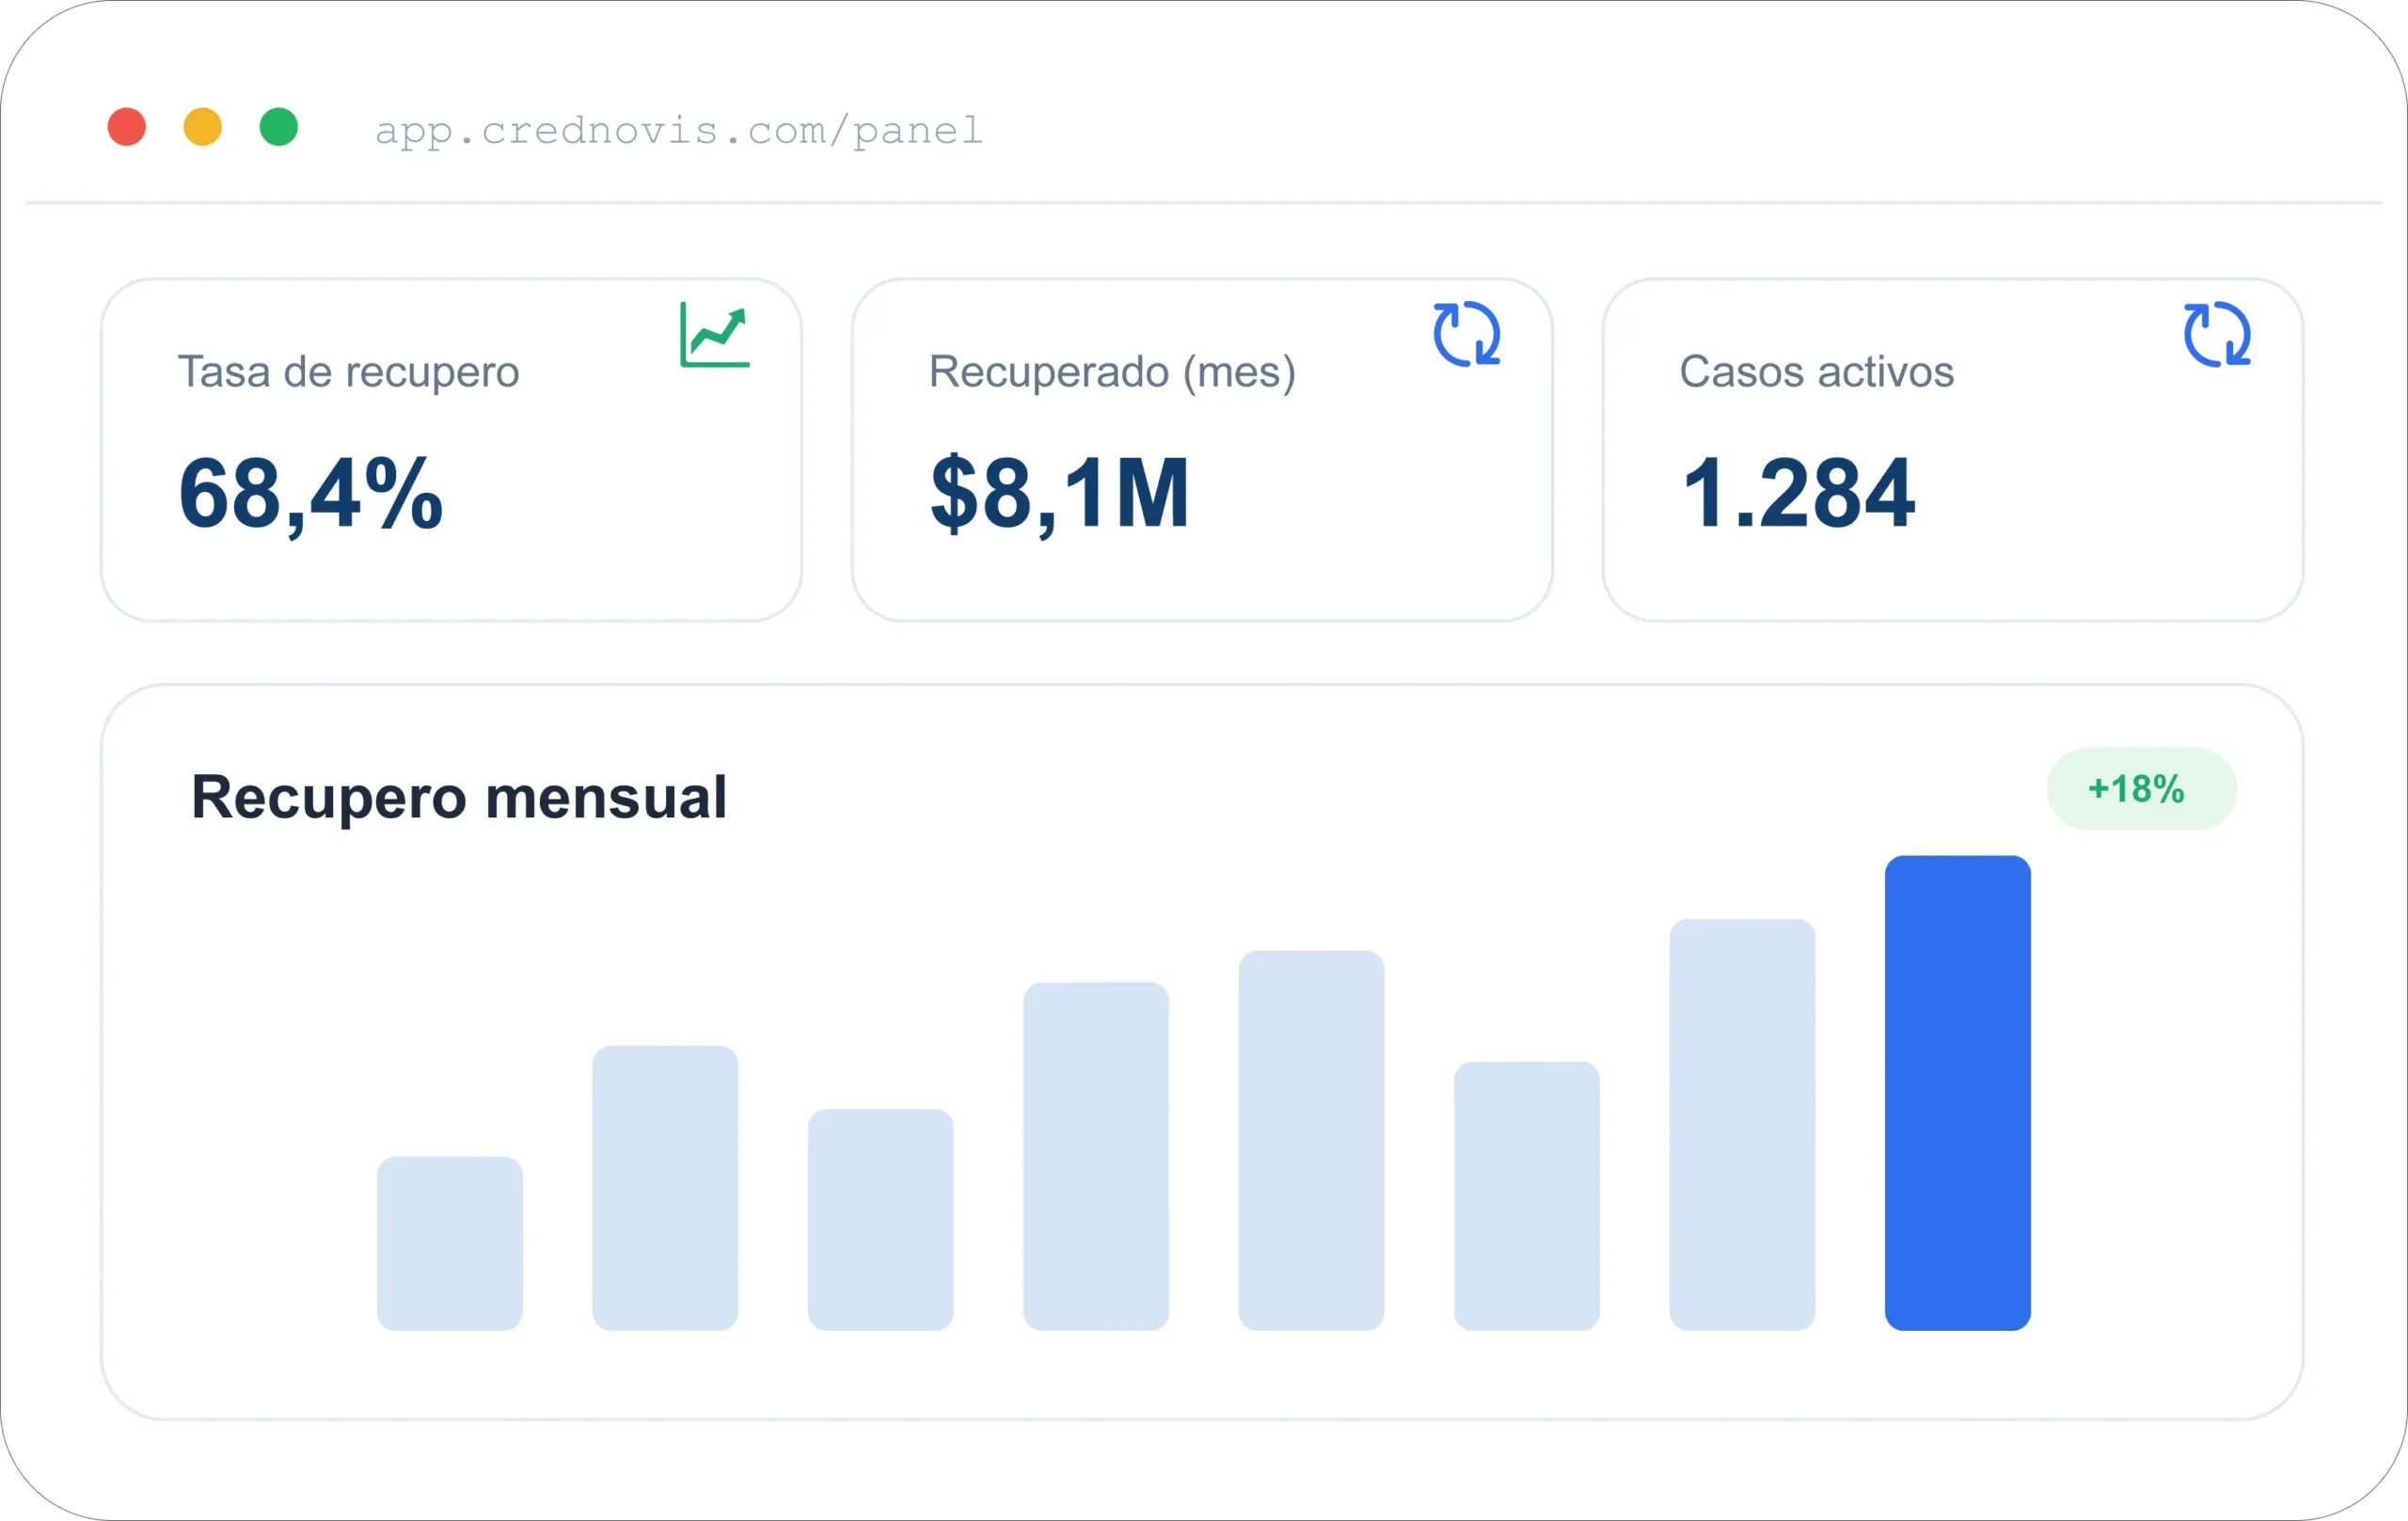Click the green maximize window dot
This screenshot has width=2408, height=1521.
coord(279,127)
